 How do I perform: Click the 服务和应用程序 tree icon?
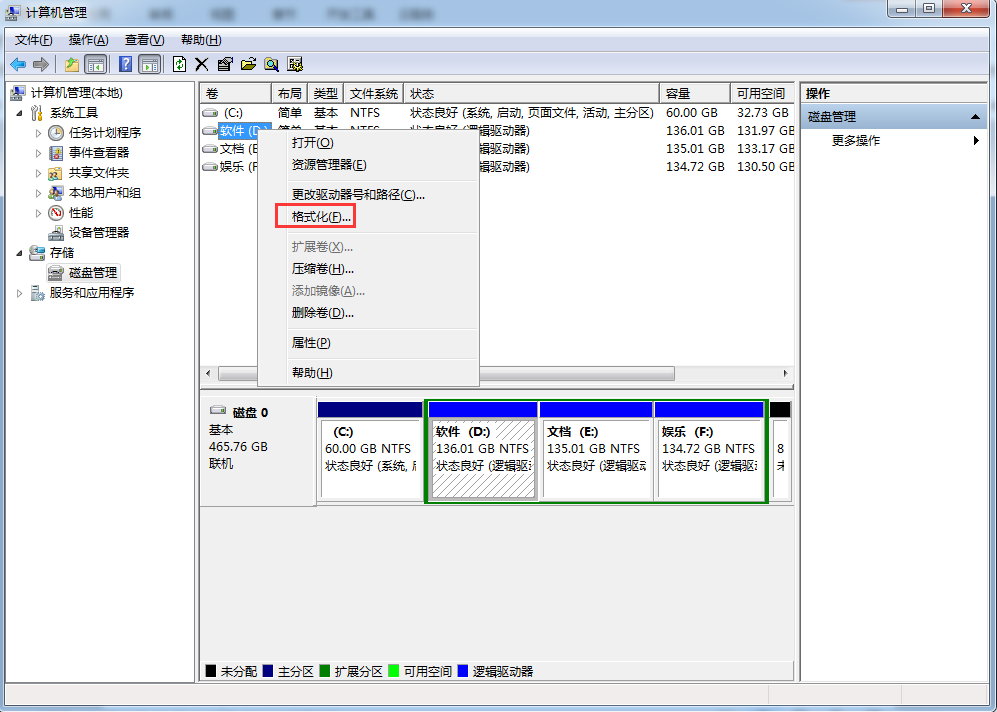(x=37, y=293)
